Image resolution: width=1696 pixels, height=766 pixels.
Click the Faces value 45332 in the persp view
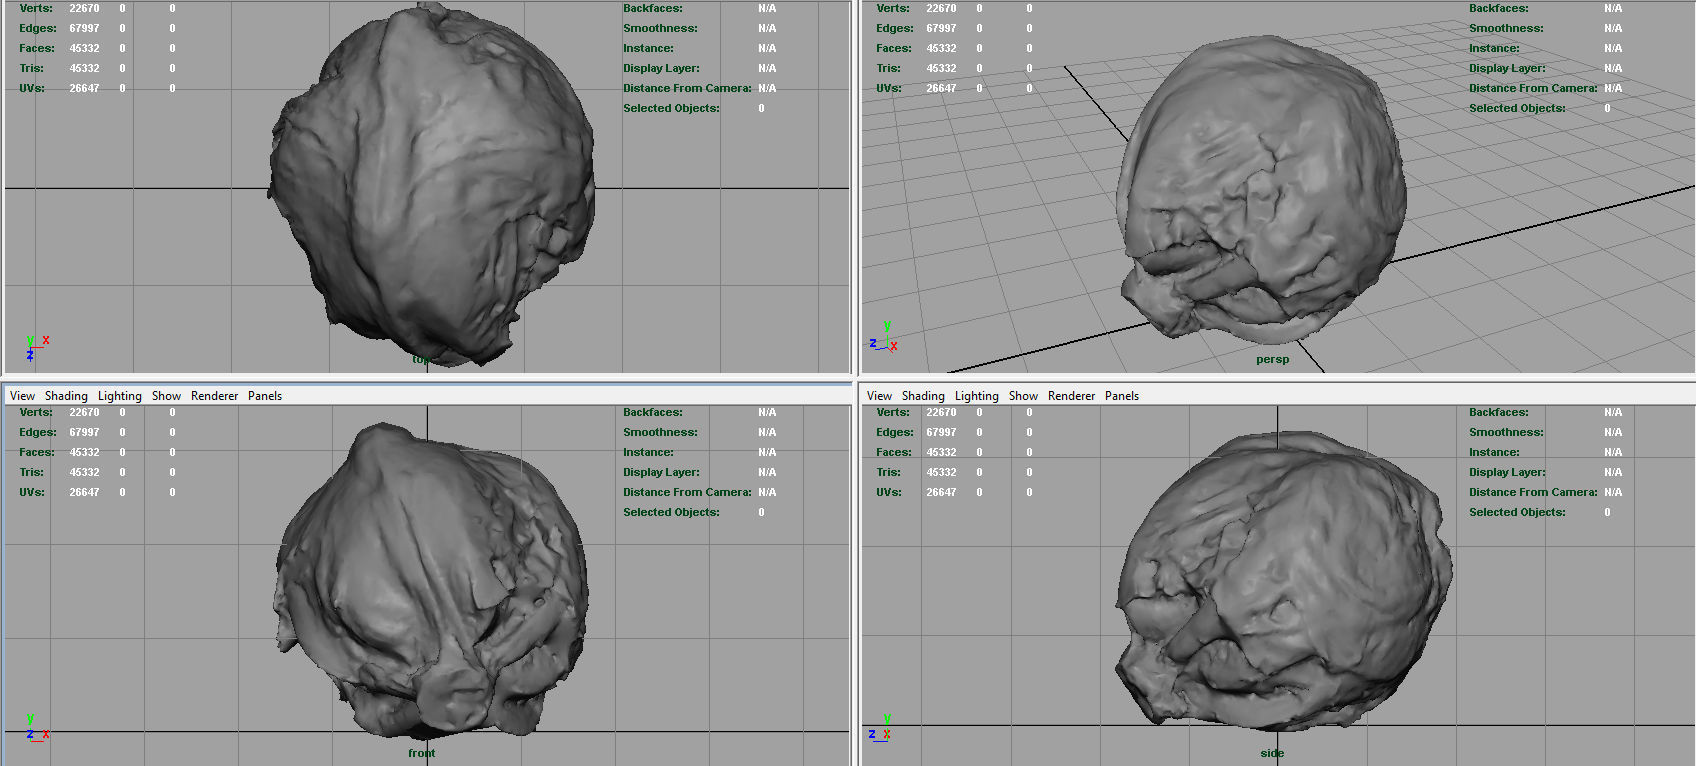pyautogui.click(x=941, y=48)
